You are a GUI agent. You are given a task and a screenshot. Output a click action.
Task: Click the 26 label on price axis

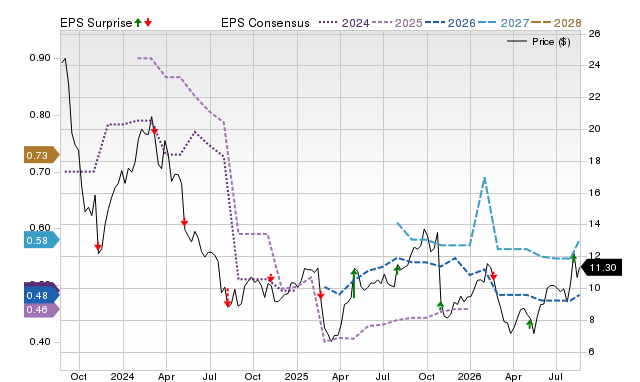594,33
